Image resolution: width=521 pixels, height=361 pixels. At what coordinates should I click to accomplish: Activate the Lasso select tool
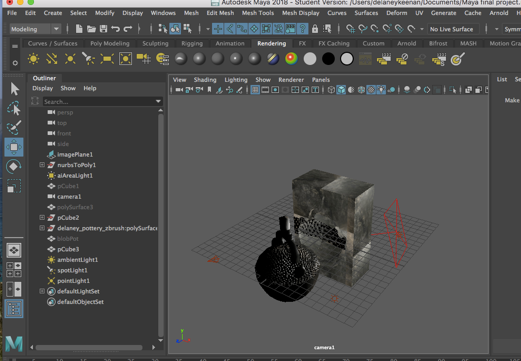[14, 108]
